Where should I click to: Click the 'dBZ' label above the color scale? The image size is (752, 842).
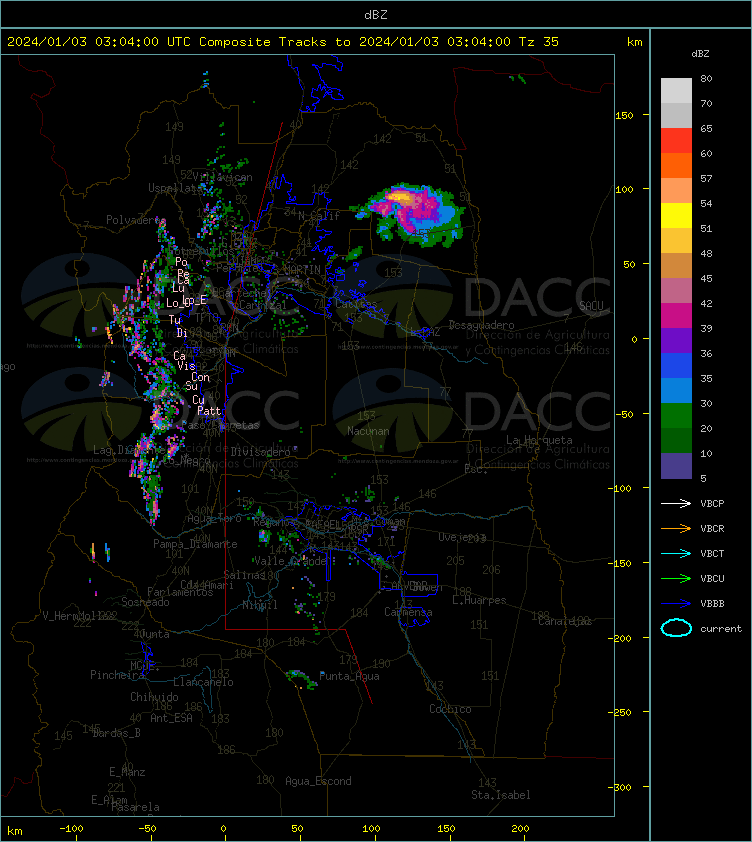click(x=700, y=54)
